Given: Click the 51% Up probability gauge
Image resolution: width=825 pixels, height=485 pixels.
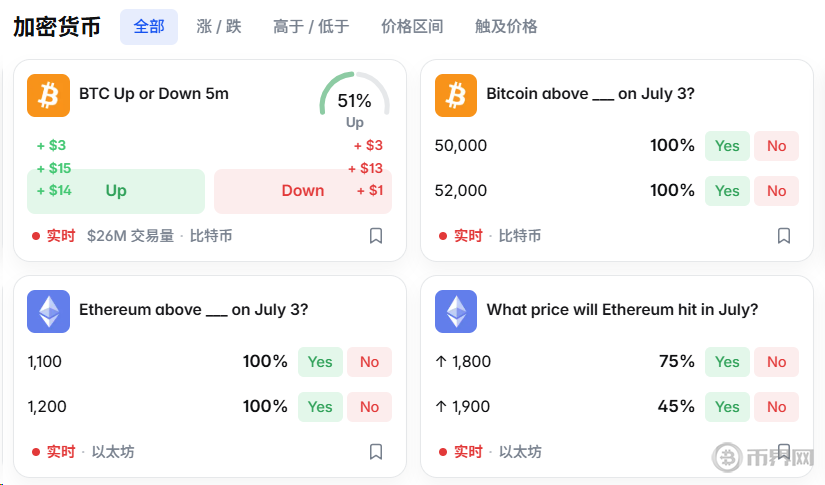Looking at the screenshot, I should click(355, 101).
